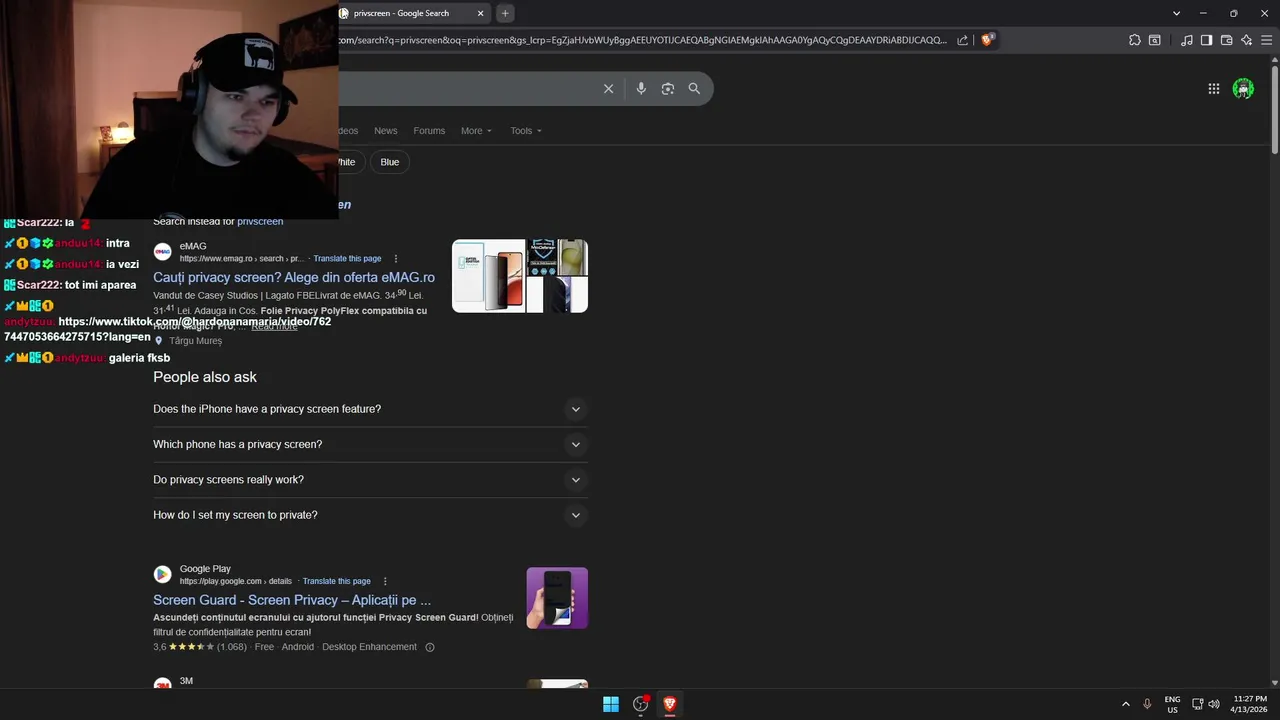
Task: Expand 'Which phone has a privacy screen?'
Action: tap(370, 444)
